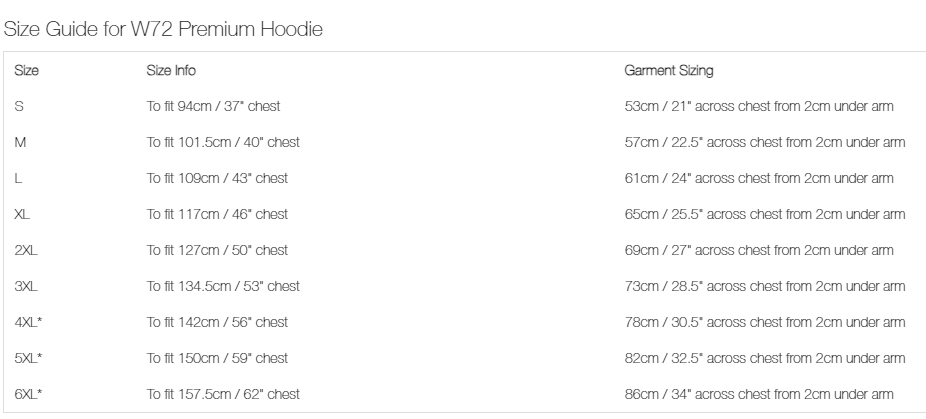The height and width of the screenshot is (419, 926).
Task: Click the 53cm / 21" garment sizing cell
Action: pos(759,106)
